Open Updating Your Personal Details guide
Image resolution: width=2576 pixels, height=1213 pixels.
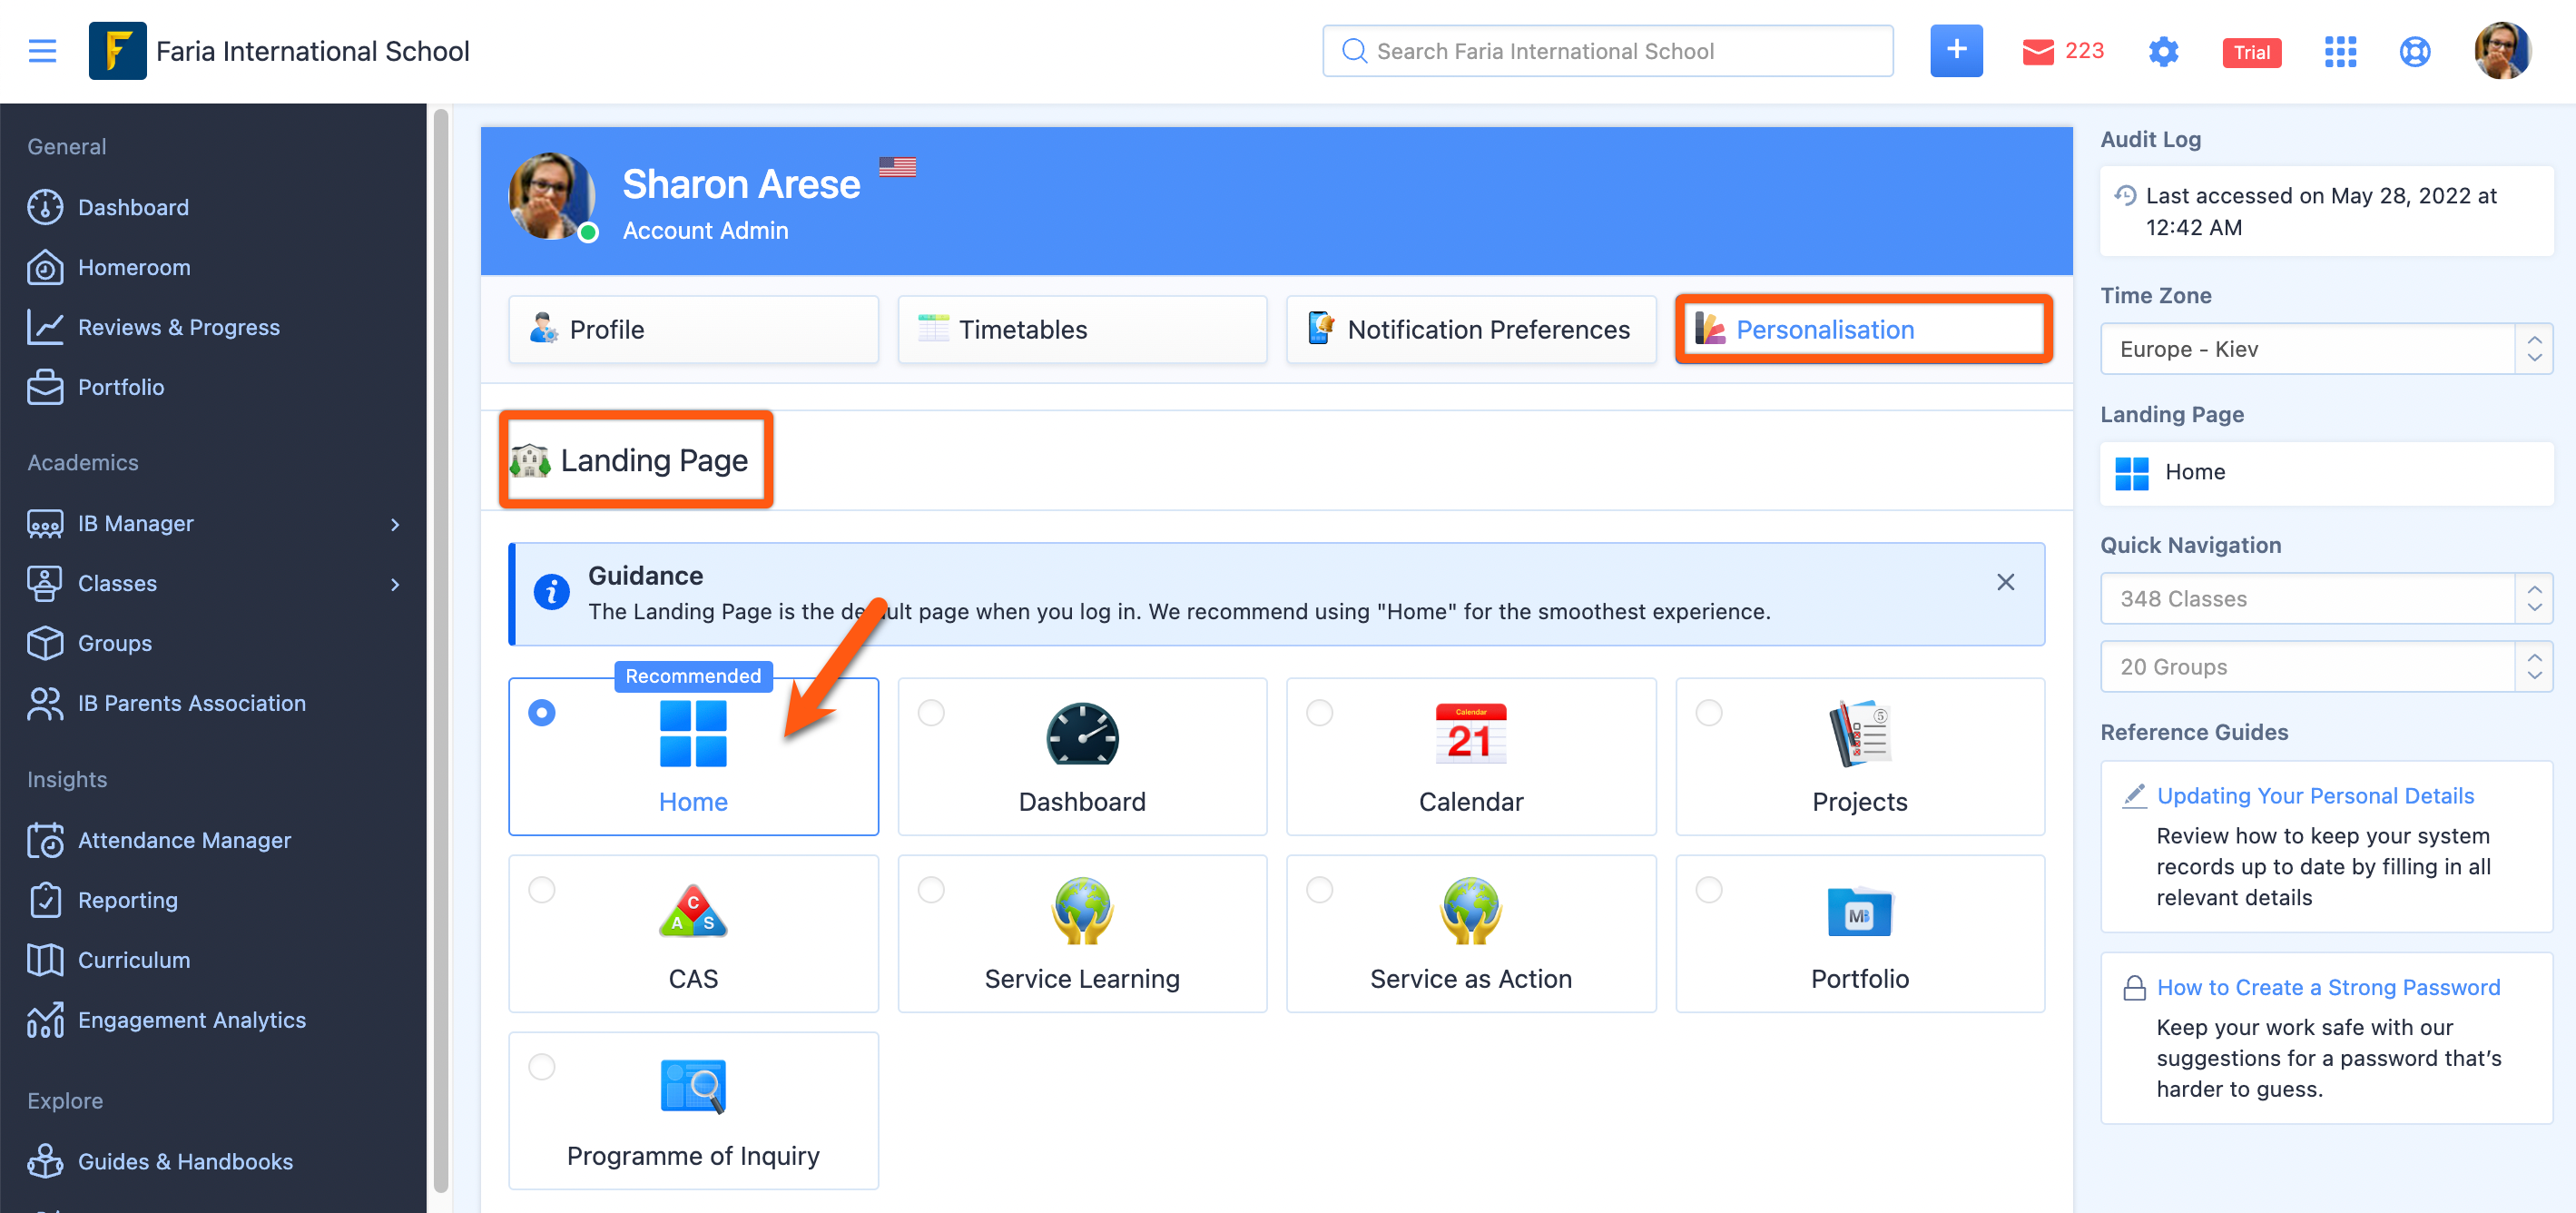[2315, 796]
